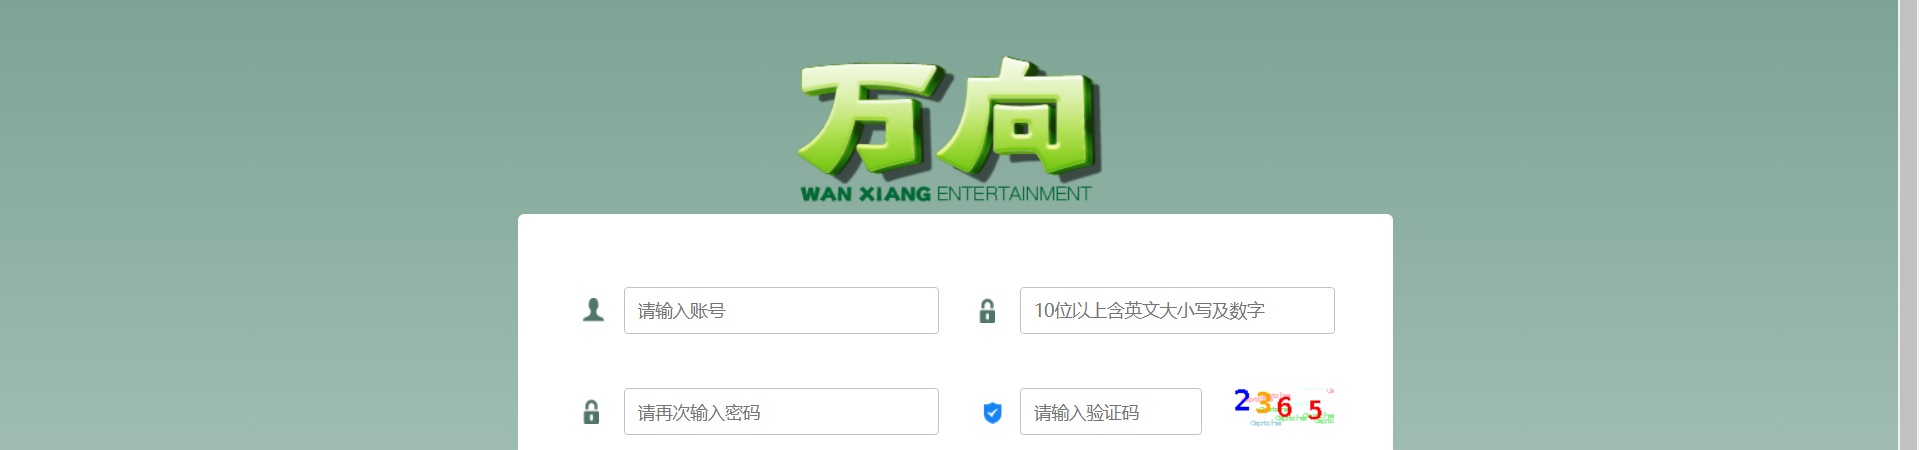
Task: Click the placeholder text 请输入账号
Action: coord(681,311)
